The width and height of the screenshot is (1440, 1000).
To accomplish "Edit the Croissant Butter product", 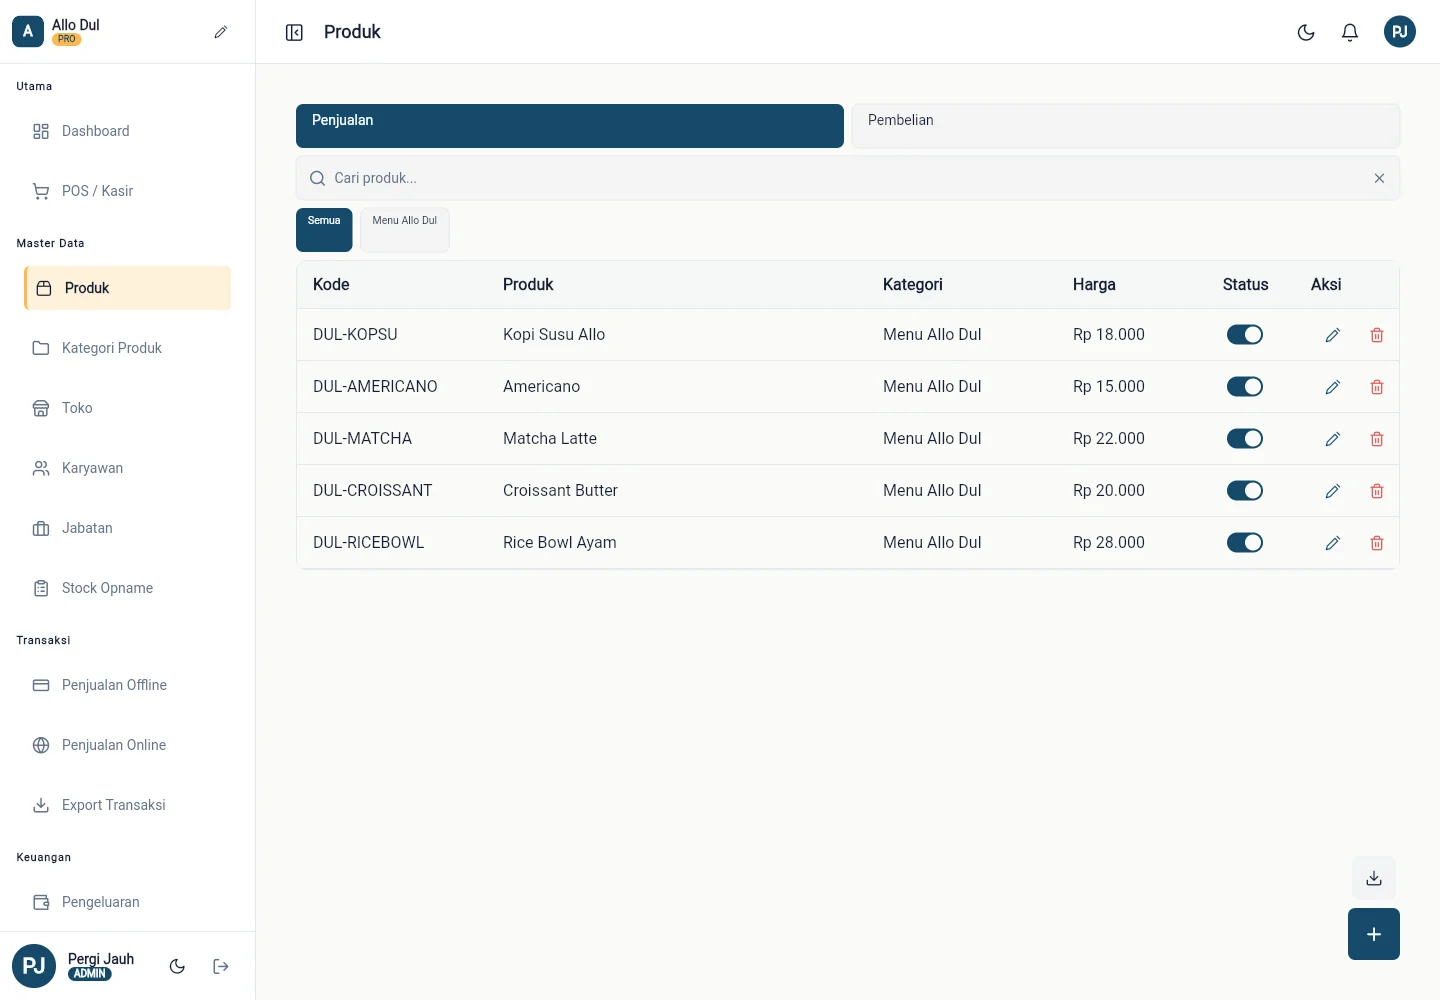I will 1333,491.
